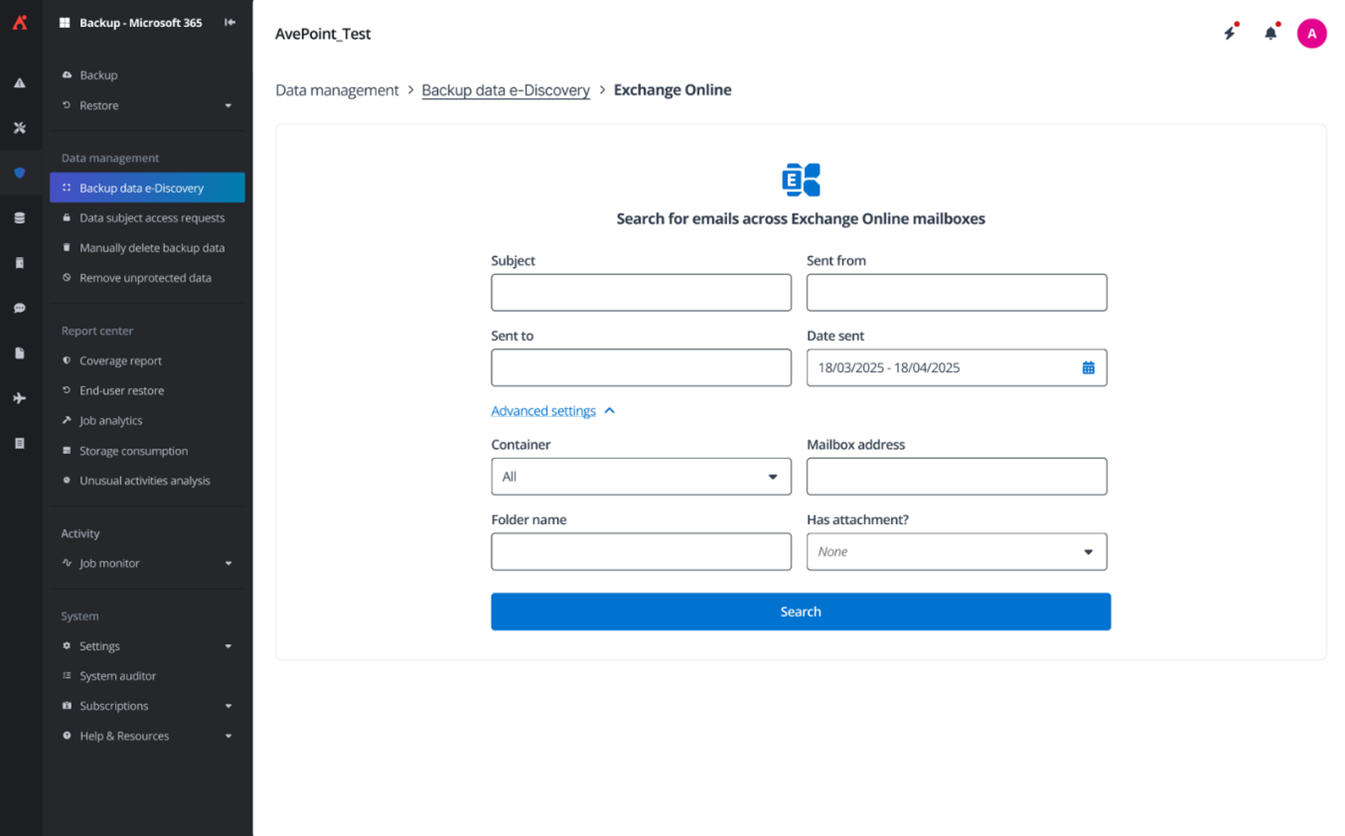
Task: Click the lightning bolt icon in header
Action: coord(1230,33)
